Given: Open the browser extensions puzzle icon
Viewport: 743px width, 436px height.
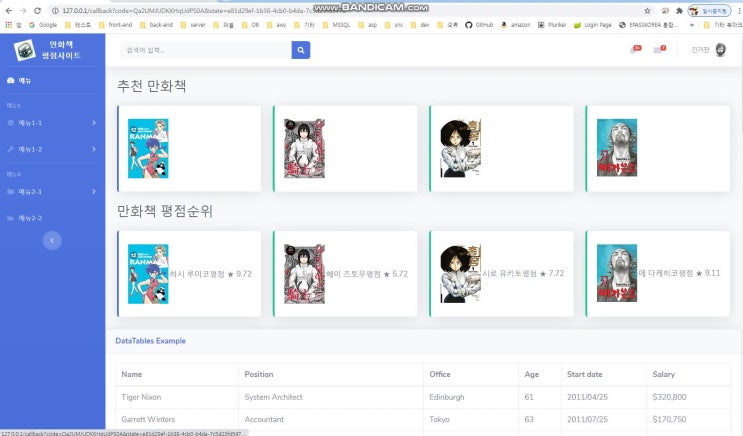Looking at the screenshot, I should (x=679, y=10).
